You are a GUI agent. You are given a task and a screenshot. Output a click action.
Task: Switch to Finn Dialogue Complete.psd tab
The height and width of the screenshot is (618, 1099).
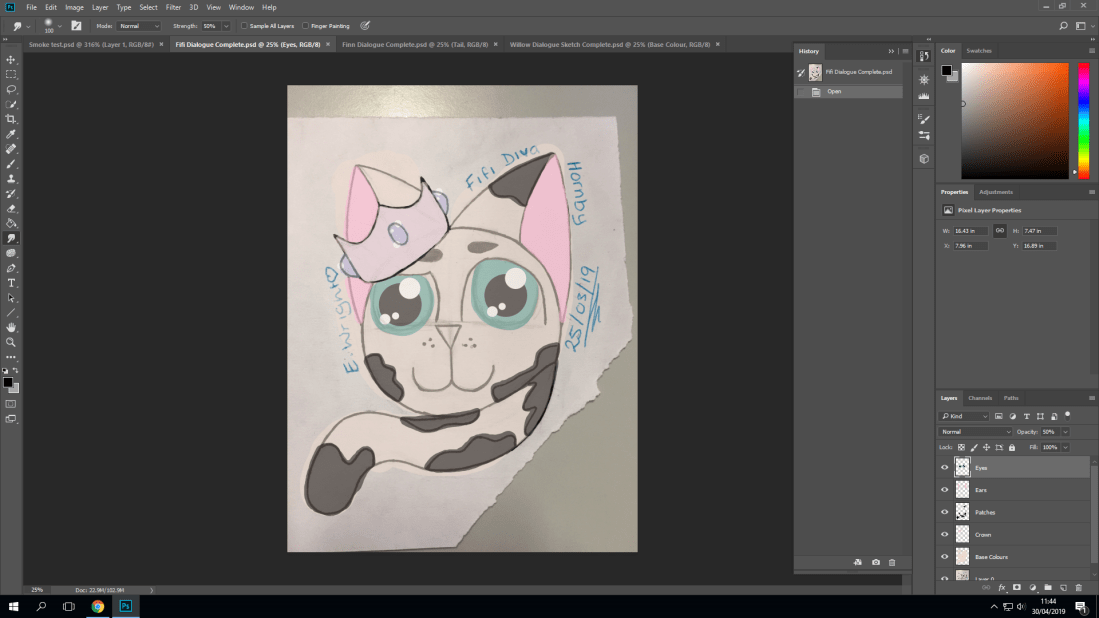pos(416,45)
